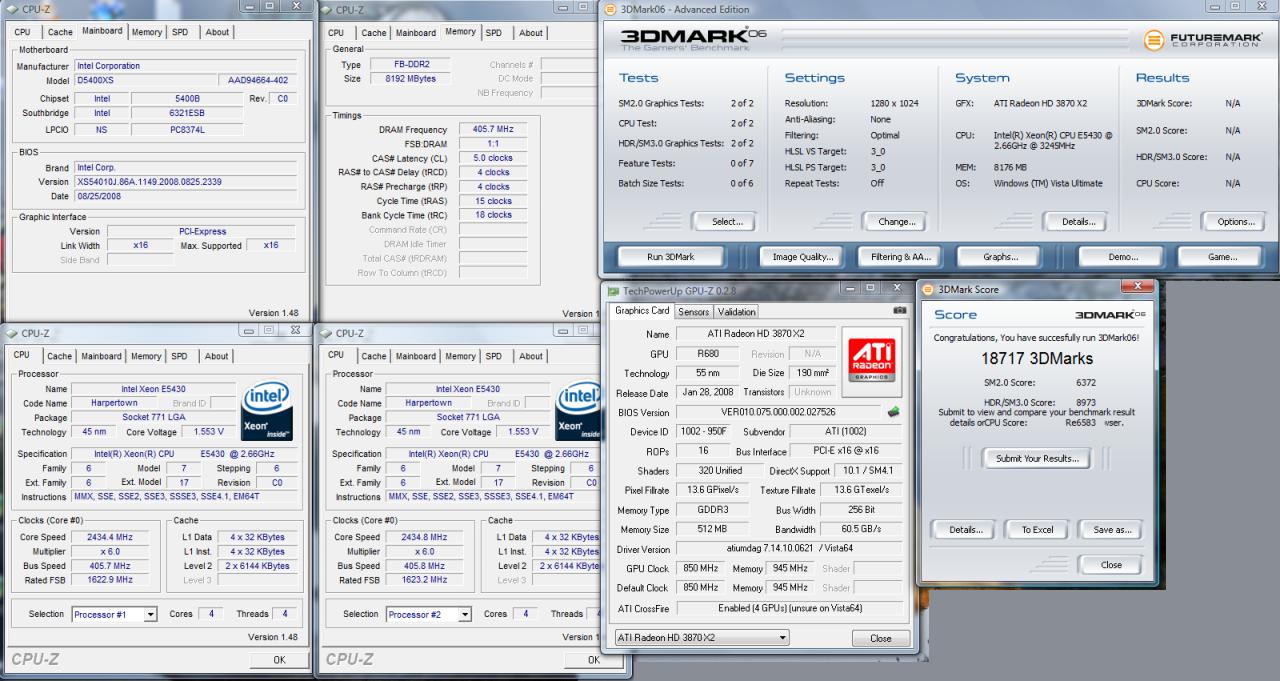
Task: Click Core Speed value 2434.4 MHz
Action: tap(111, 537)
